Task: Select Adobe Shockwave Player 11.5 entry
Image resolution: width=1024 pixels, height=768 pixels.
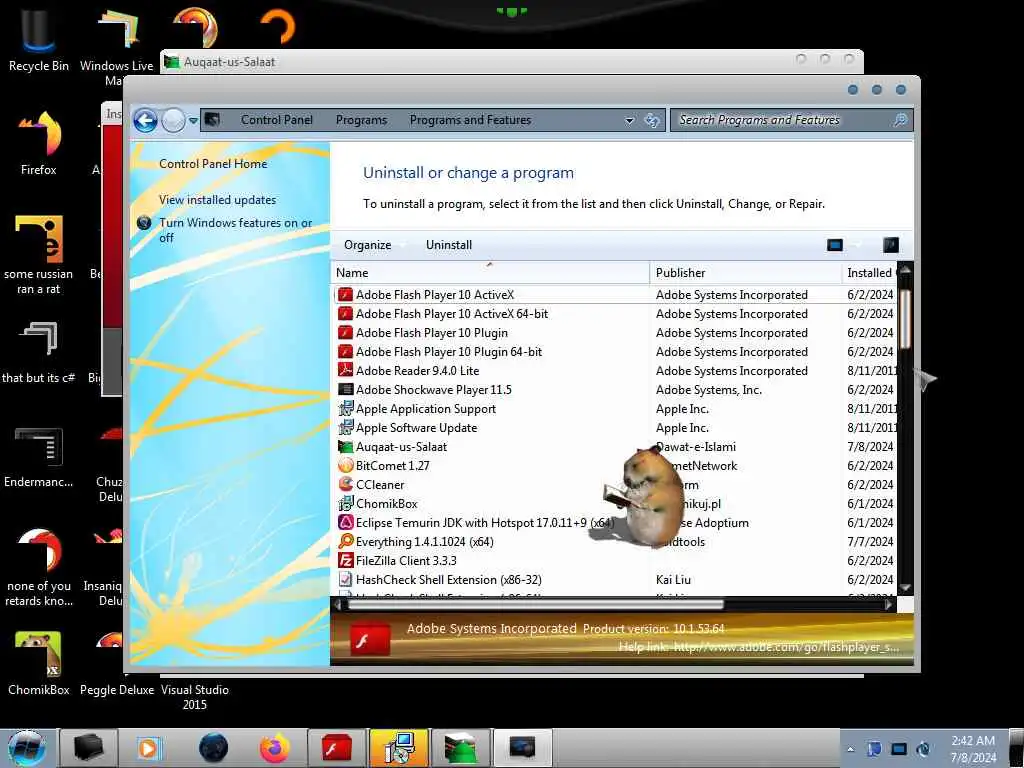Action: [x=615, y=390]
